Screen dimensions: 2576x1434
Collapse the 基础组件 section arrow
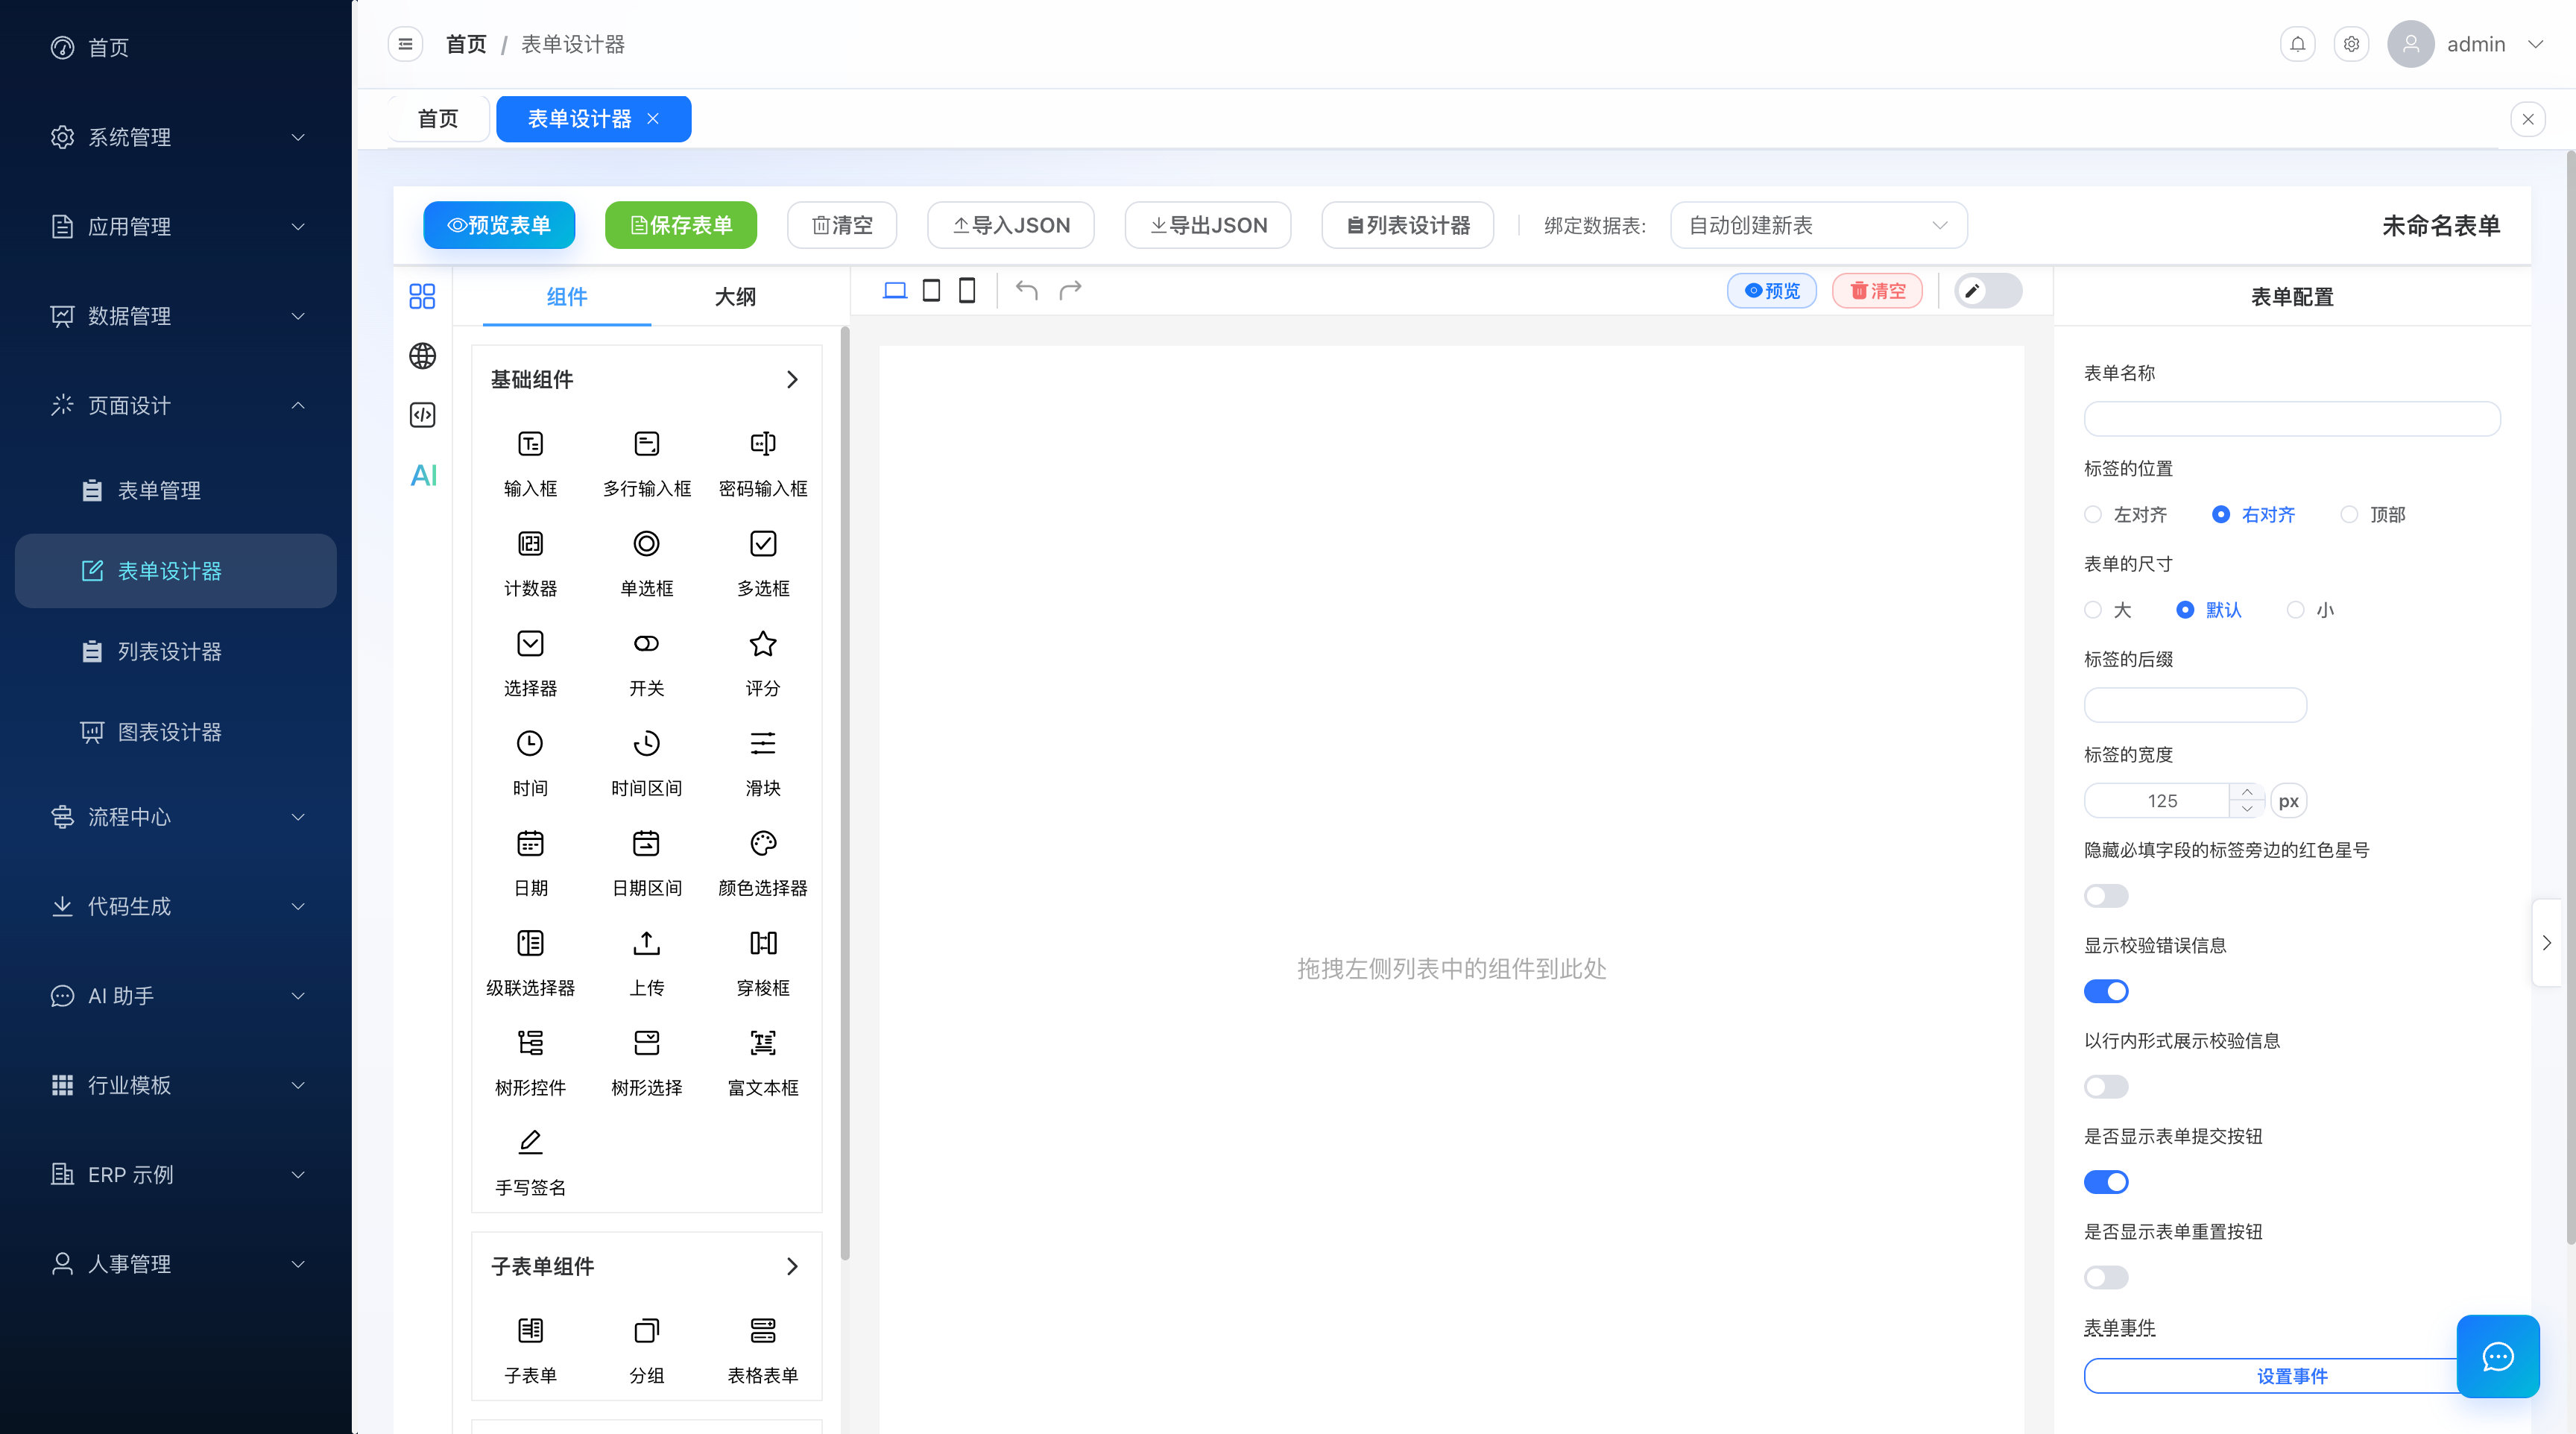pyautogui.click(x=792, y=380)
